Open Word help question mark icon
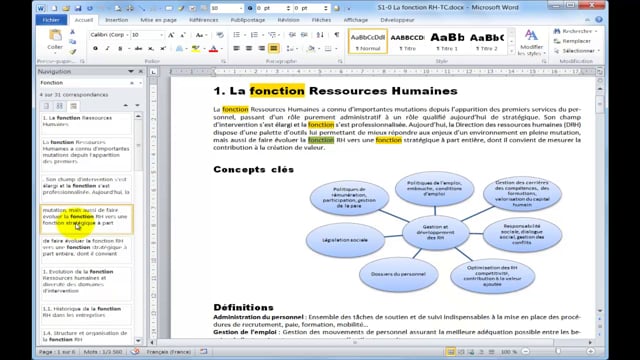 coord(598,20)
